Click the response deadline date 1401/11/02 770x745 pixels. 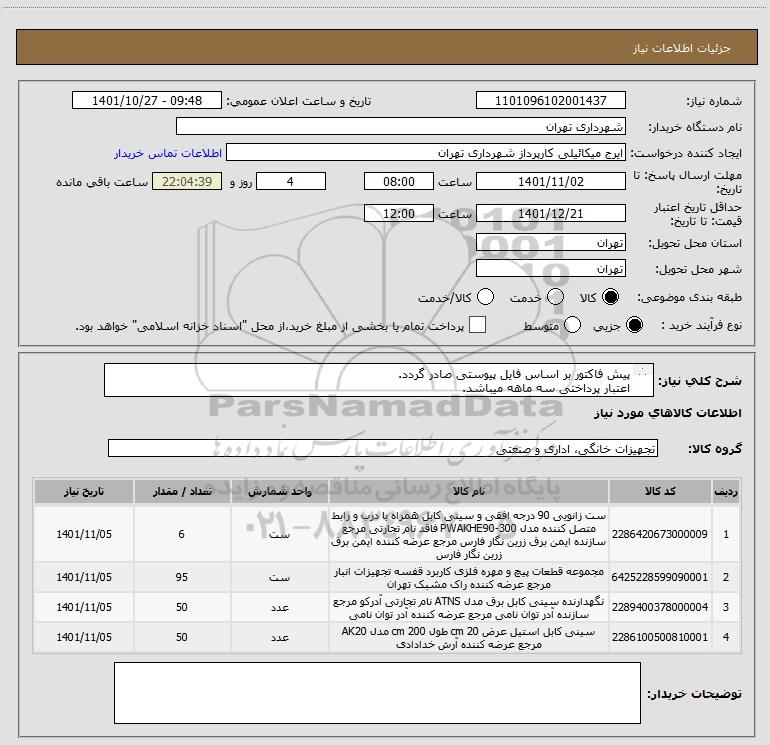pyautogui.click(x=550, y=181)
